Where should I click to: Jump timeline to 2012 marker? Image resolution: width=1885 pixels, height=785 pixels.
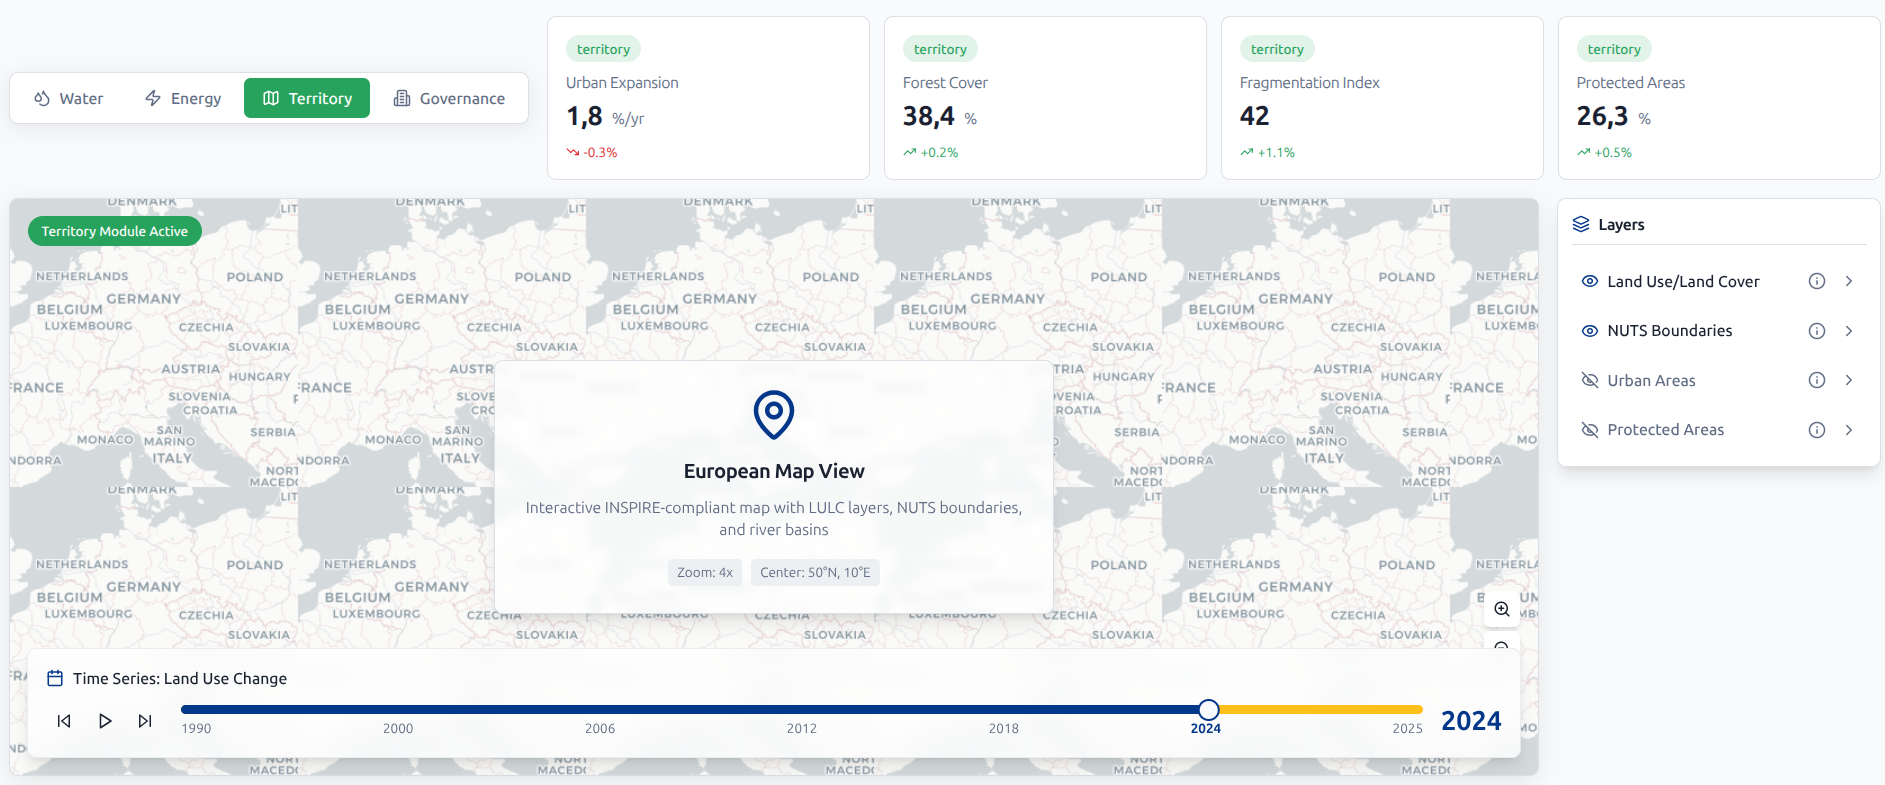[x=802, y=728]
